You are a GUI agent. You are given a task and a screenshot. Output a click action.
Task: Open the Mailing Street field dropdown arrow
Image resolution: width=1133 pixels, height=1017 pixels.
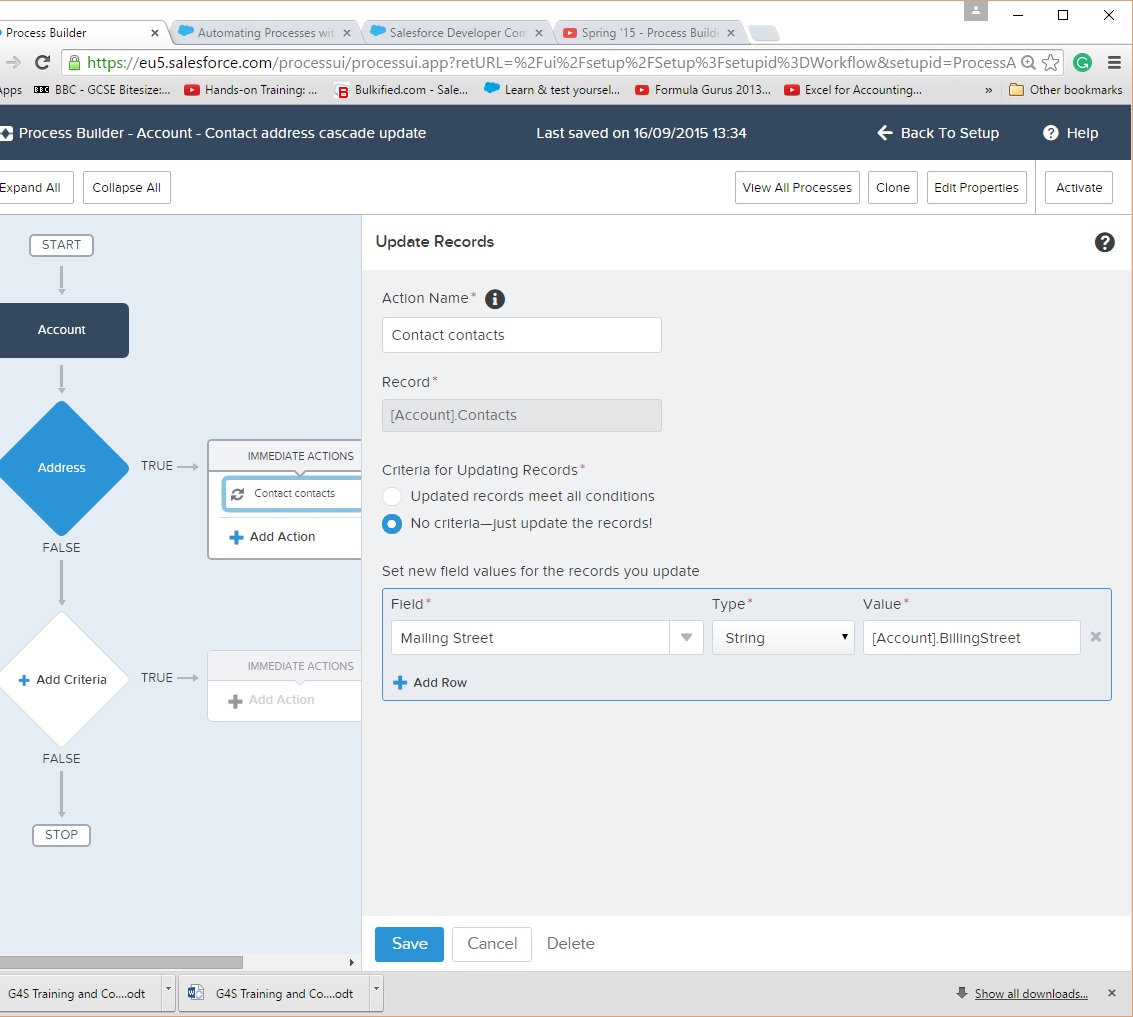[686, 638]
